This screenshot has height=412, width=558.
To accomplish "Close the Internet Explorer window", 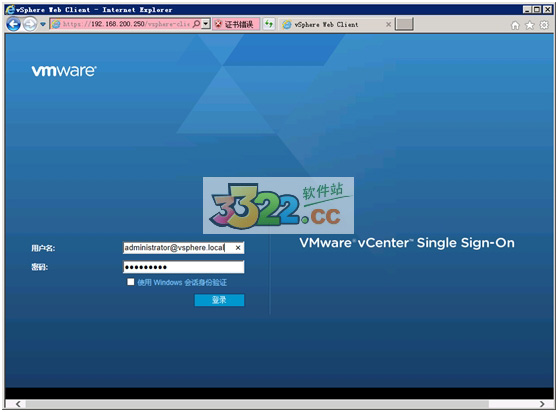I will 547,10.
